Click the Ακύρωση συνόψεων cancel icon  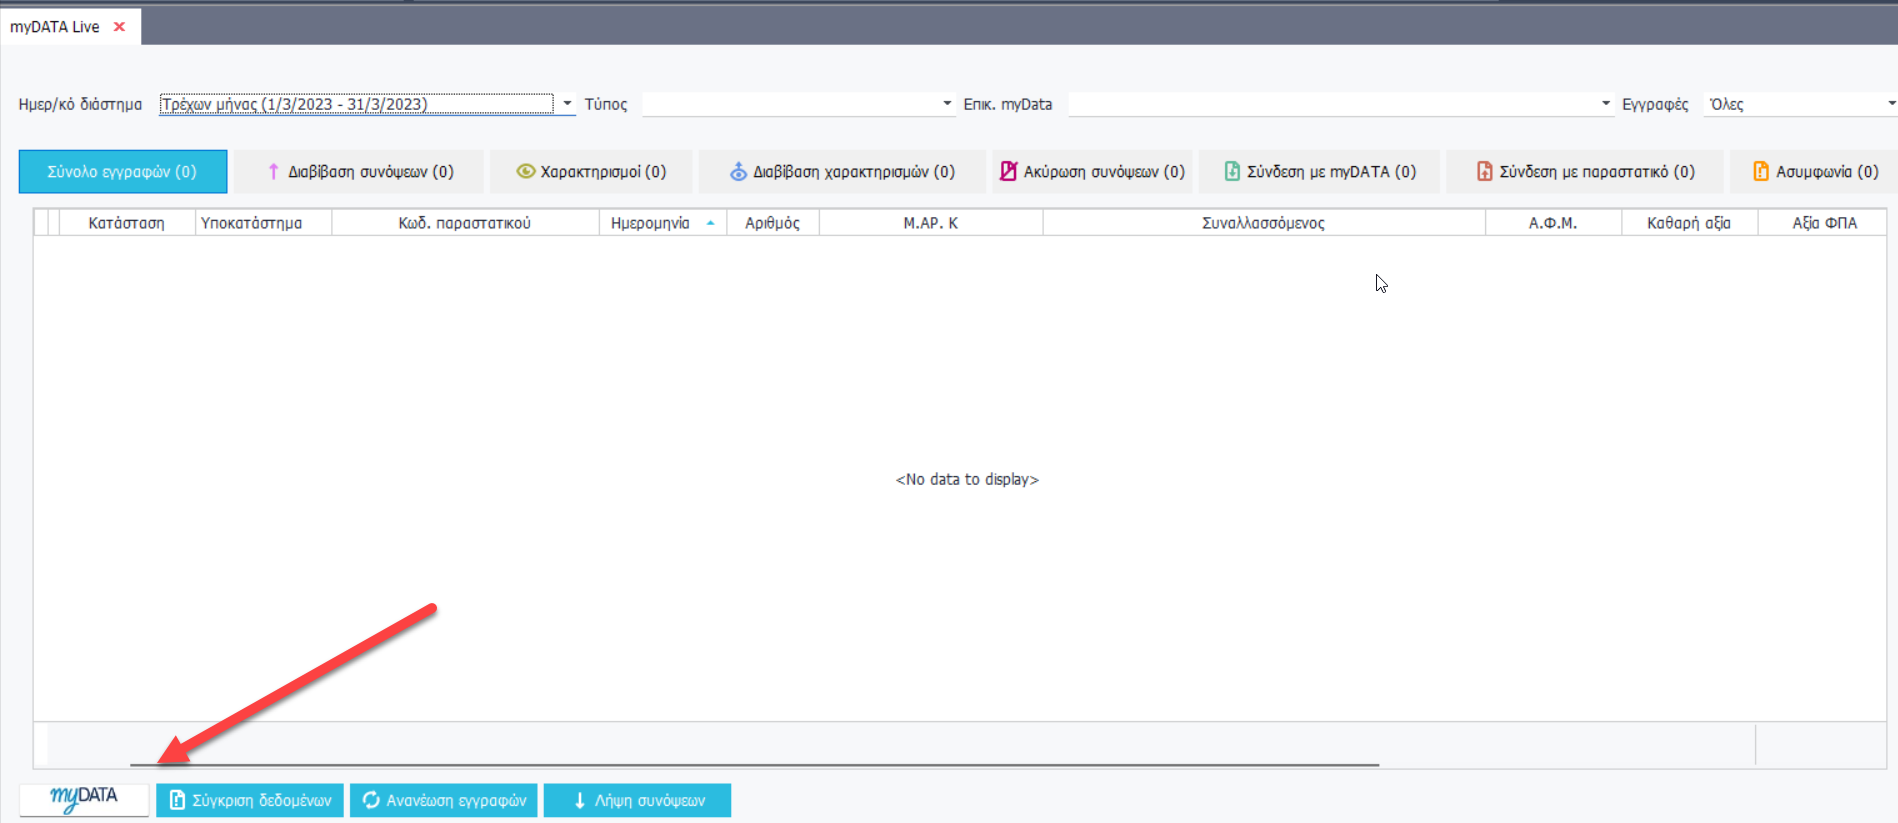point(1008,172)
